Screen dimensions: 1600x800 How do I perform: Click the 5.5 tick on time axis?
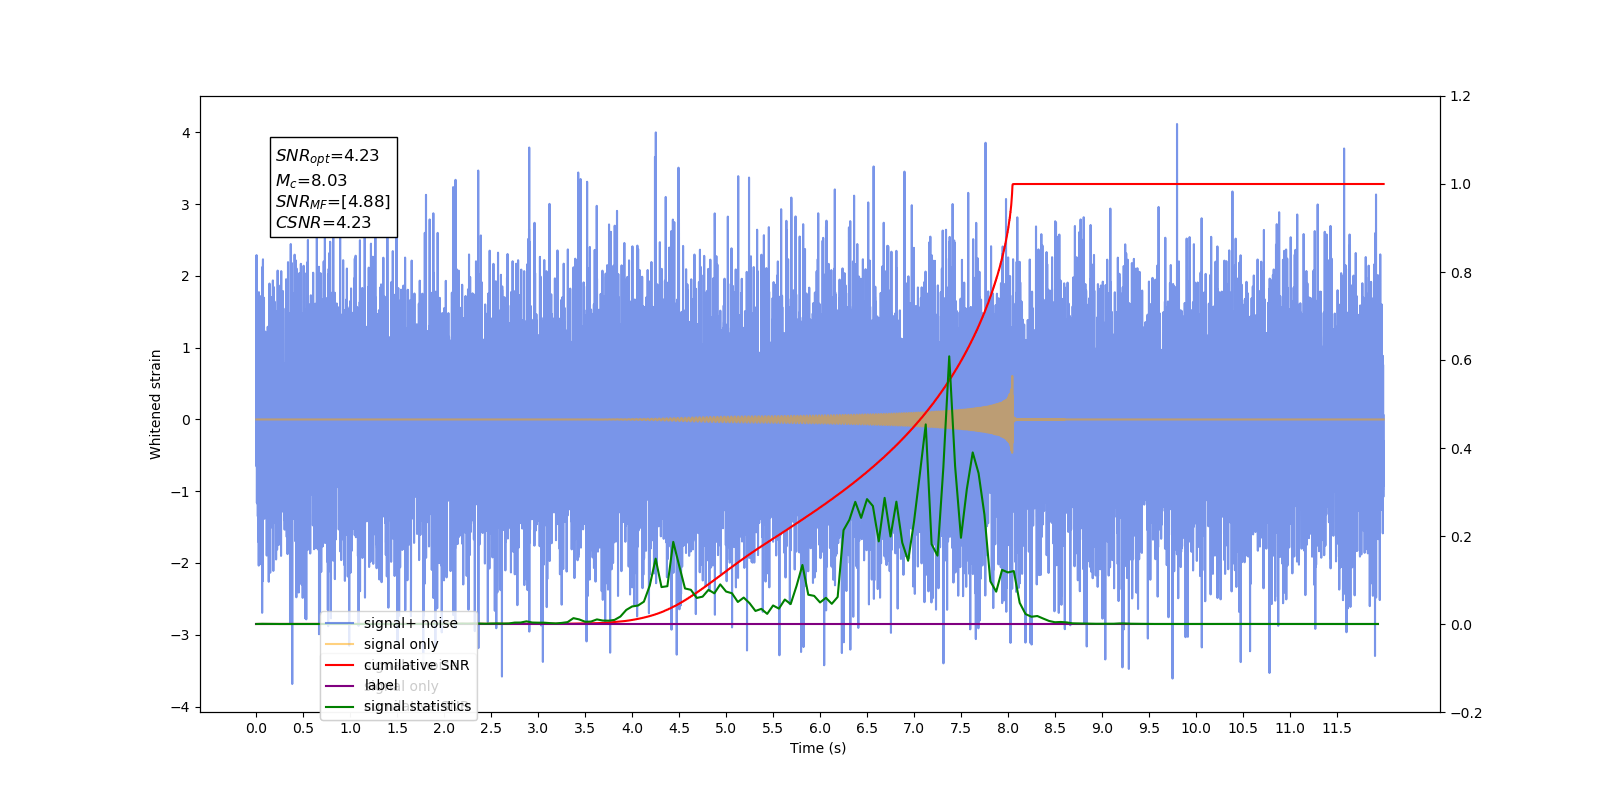coord(773,728)
